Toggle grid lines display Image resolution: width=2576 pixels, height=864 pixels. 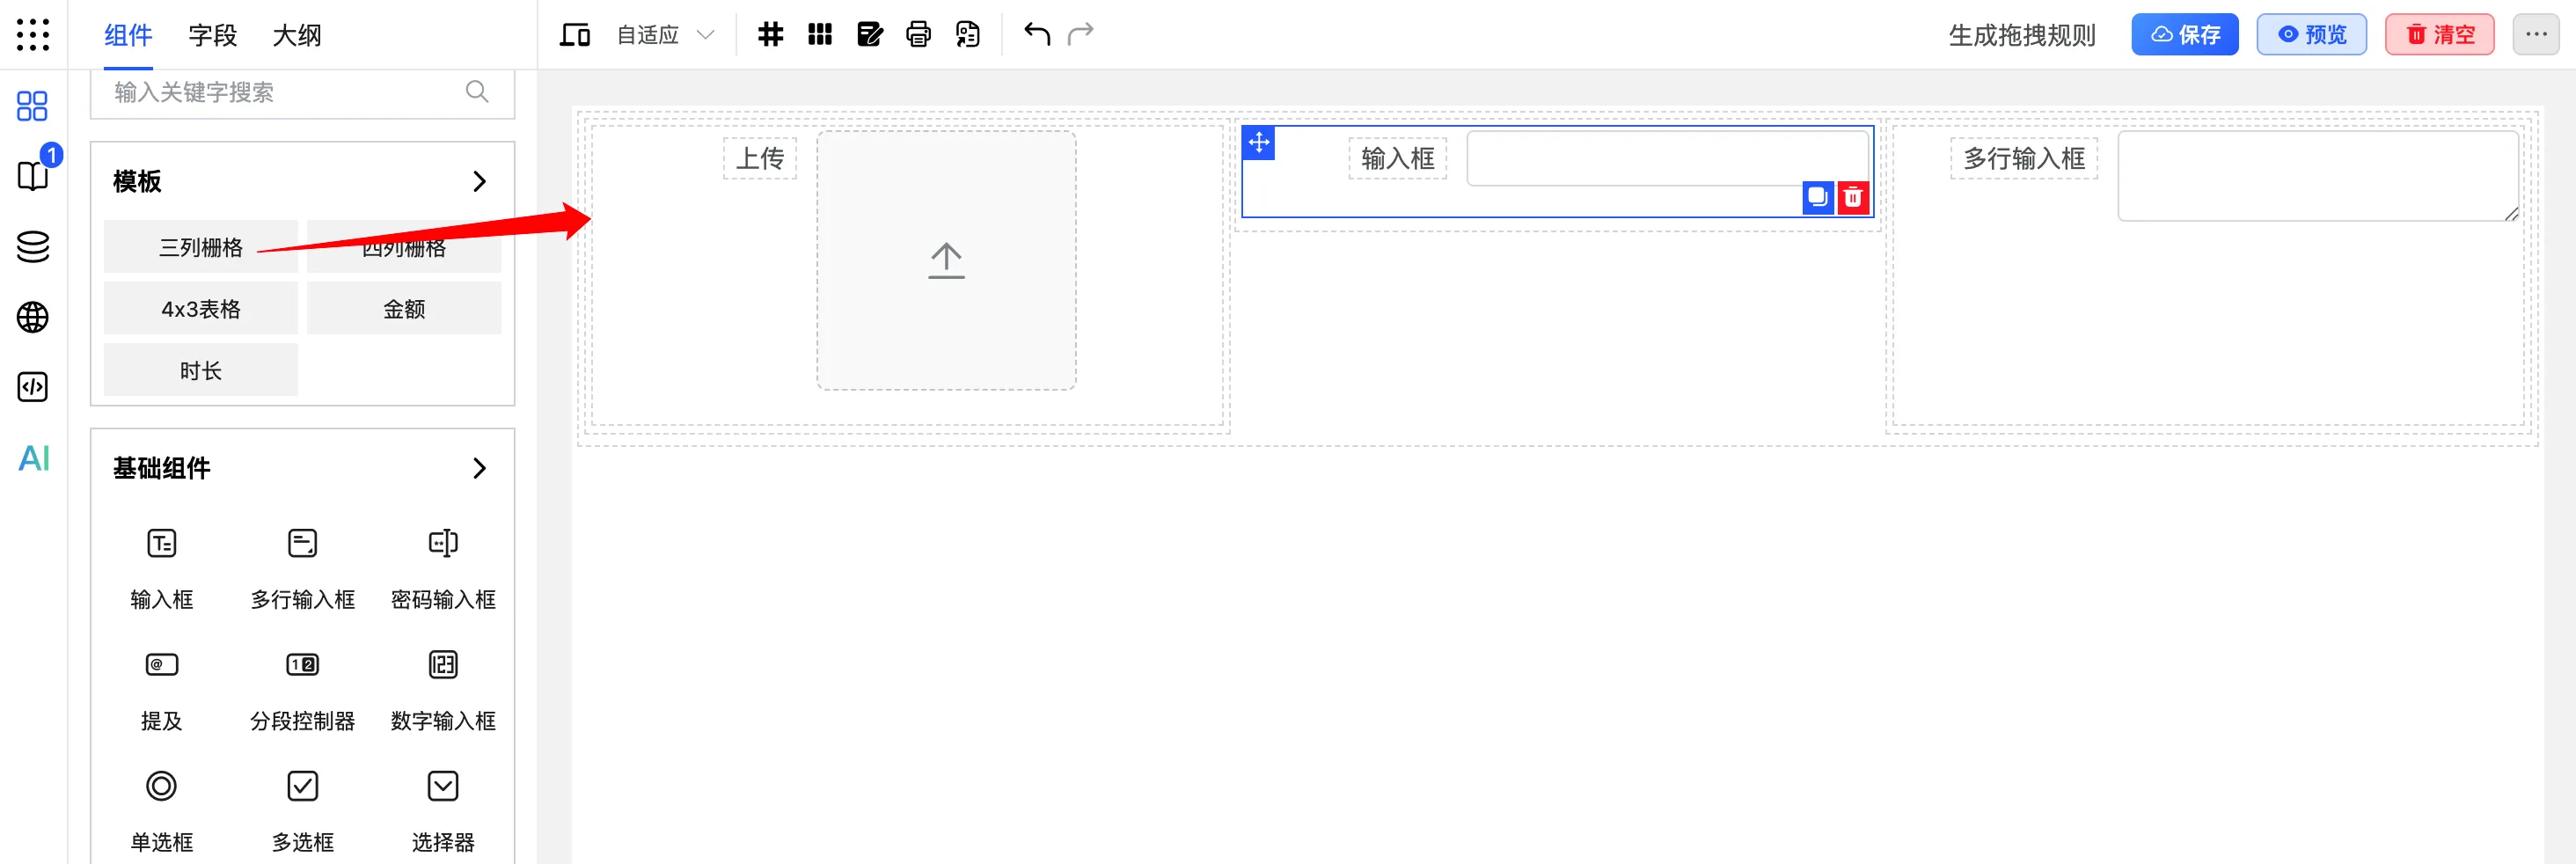pos(770,33)
